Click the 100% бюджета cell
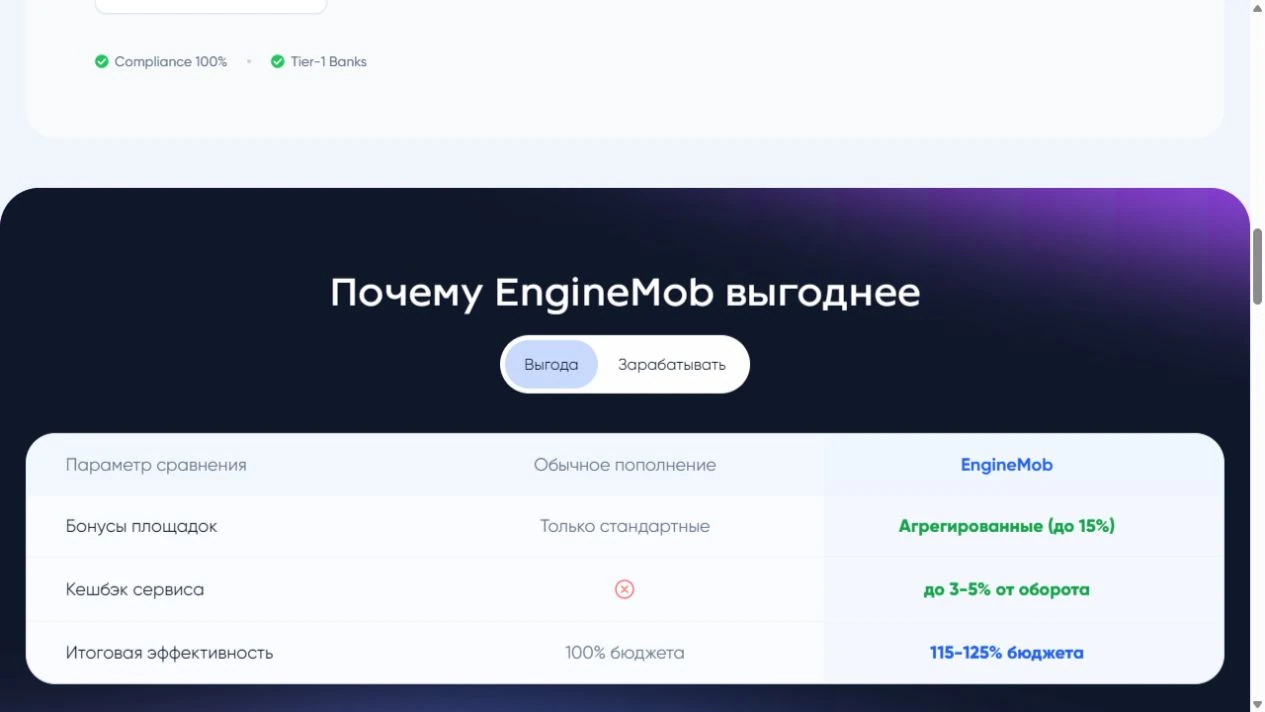 coord(625,653)
